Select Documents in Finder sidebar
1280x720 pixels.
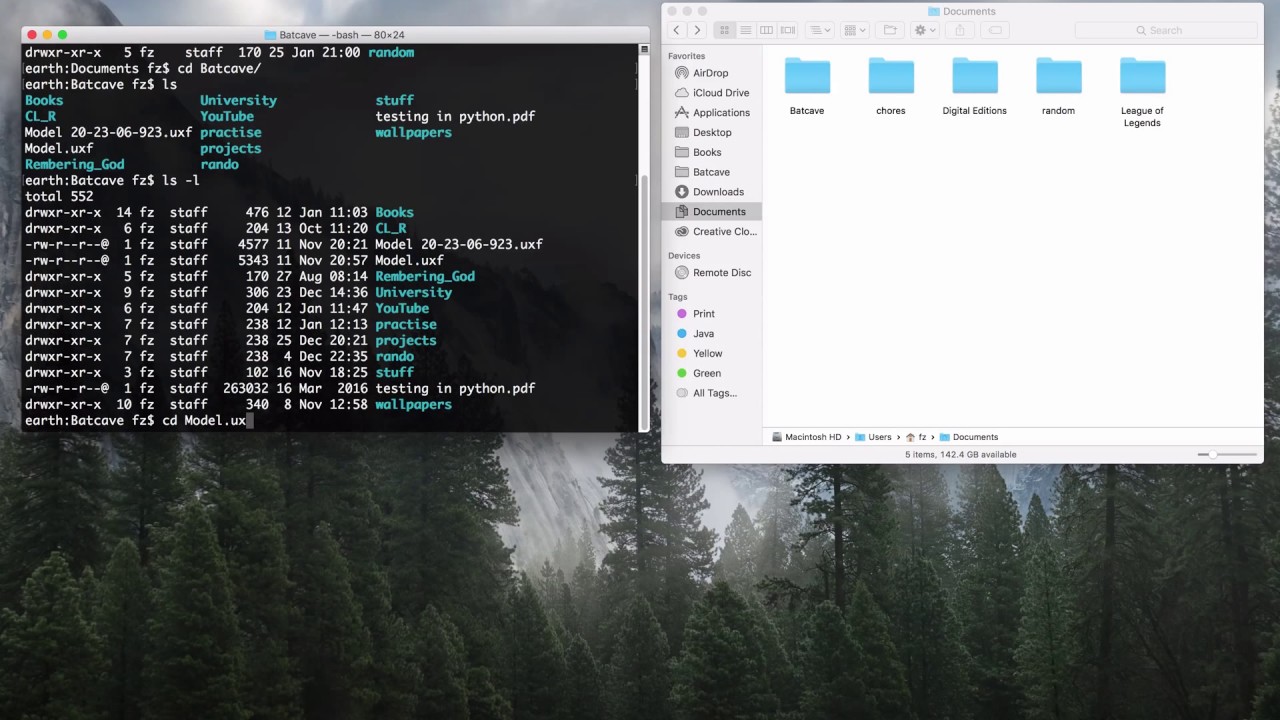click(x=711, y=212)
